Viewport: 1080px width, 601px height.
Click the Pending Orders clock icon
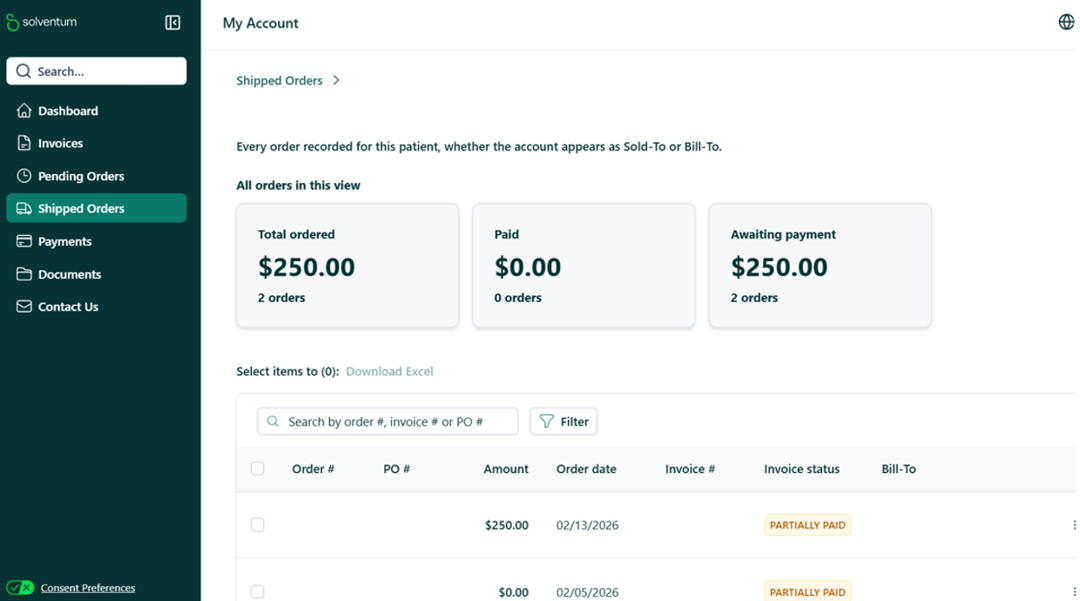click(24, 176)
